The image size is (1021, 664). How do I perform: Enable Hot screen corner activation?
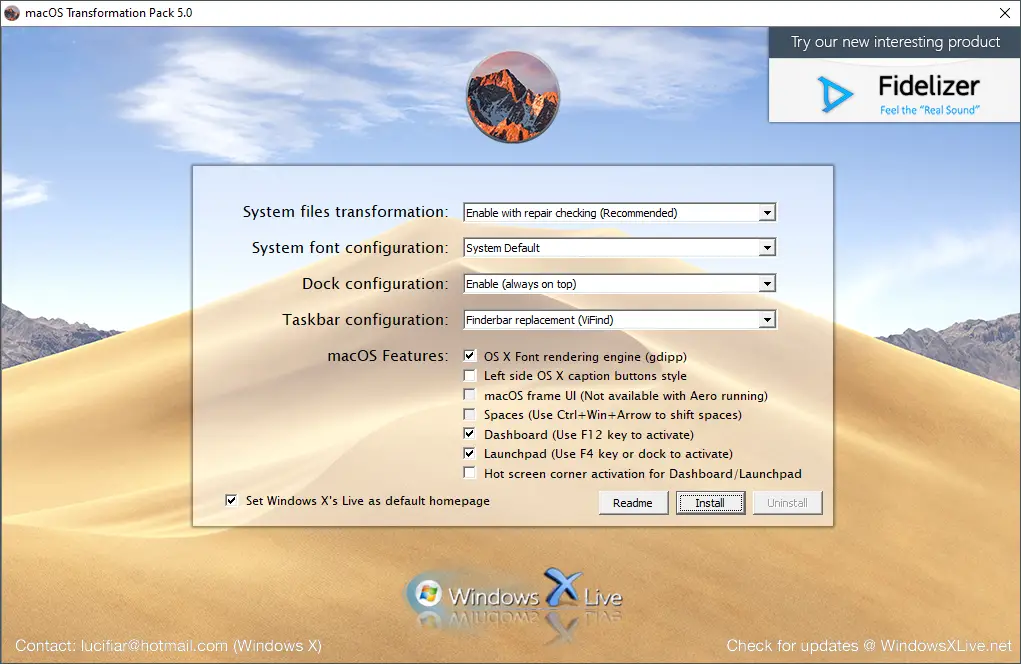(x=469, y=473)
